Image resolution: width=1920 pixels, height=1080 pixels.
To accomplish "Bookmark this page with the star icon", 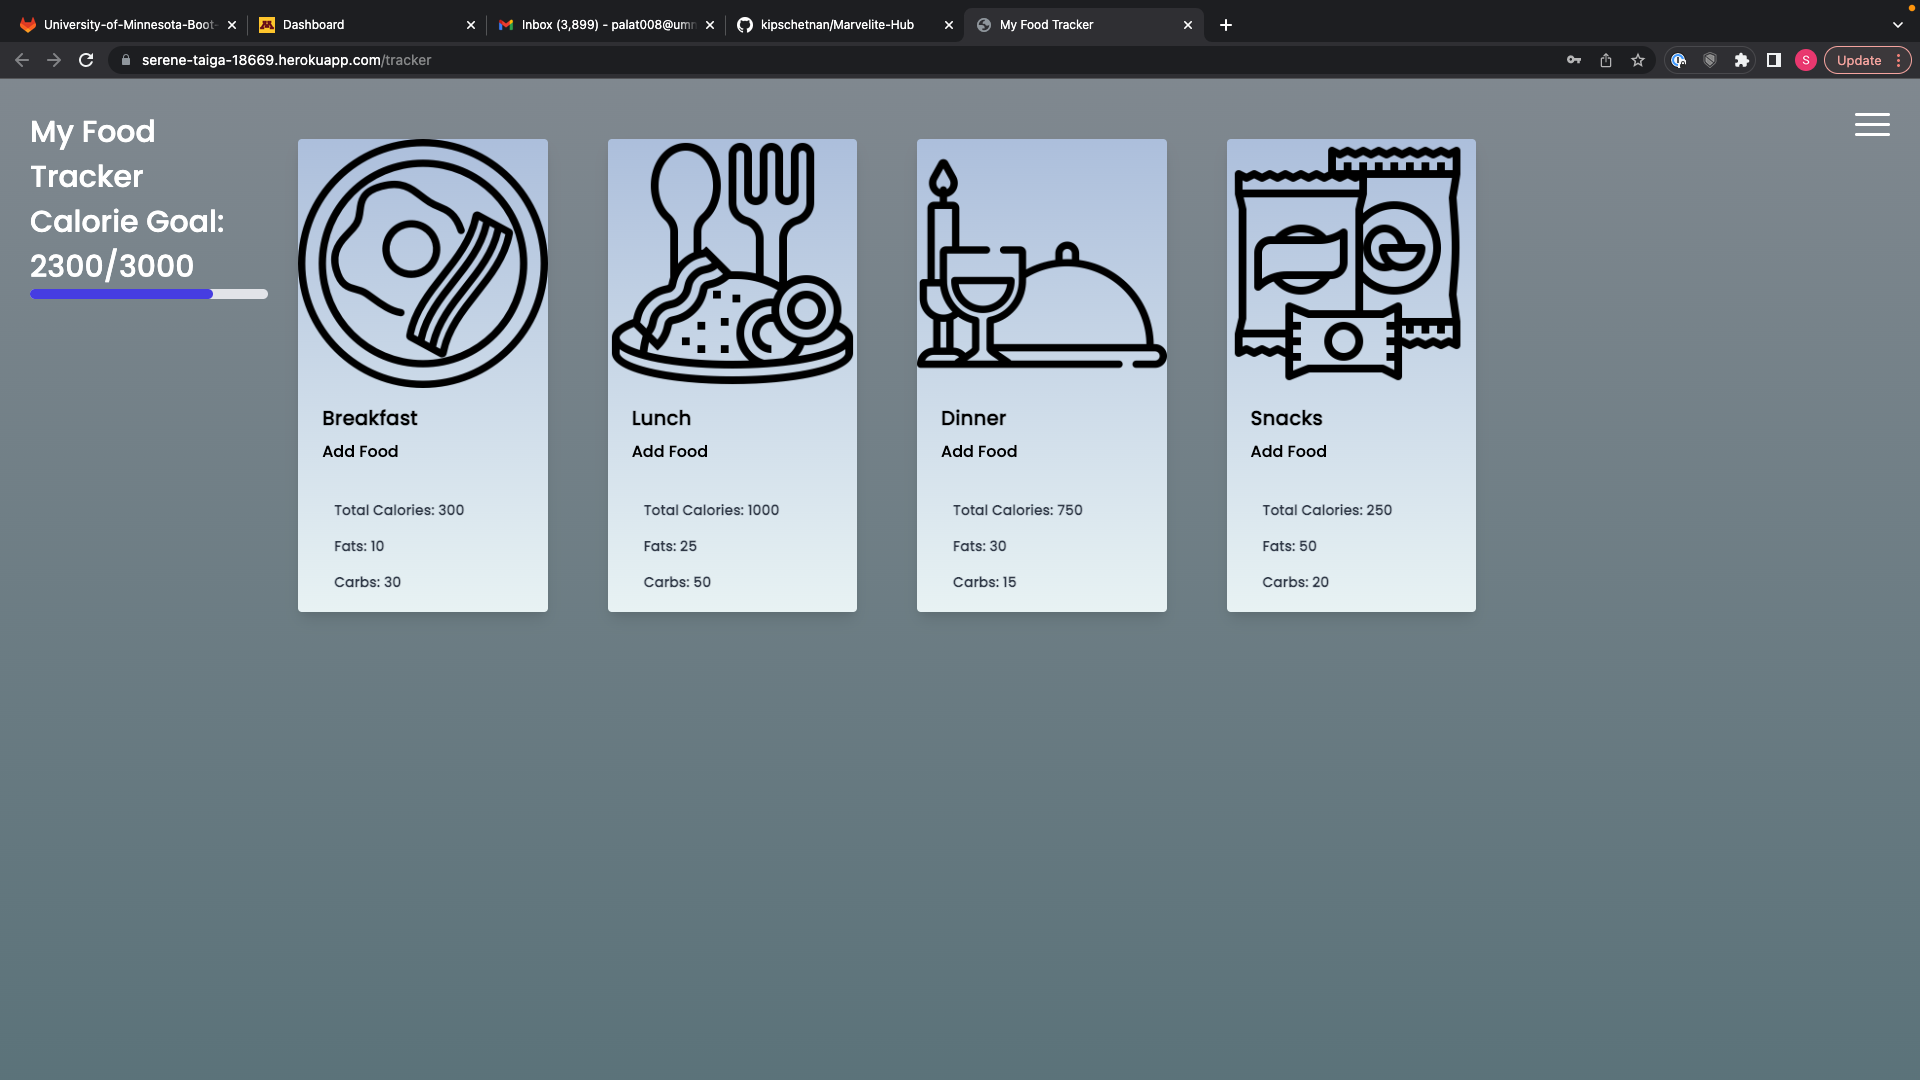I will [x=1638, y=60].
